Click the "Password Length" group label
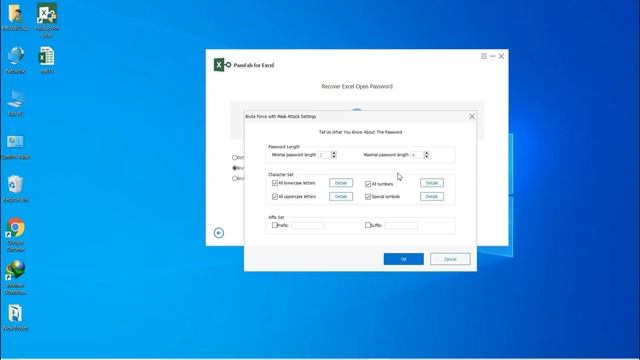The width and height of the screenshot is (640, 360). (284, 147)
